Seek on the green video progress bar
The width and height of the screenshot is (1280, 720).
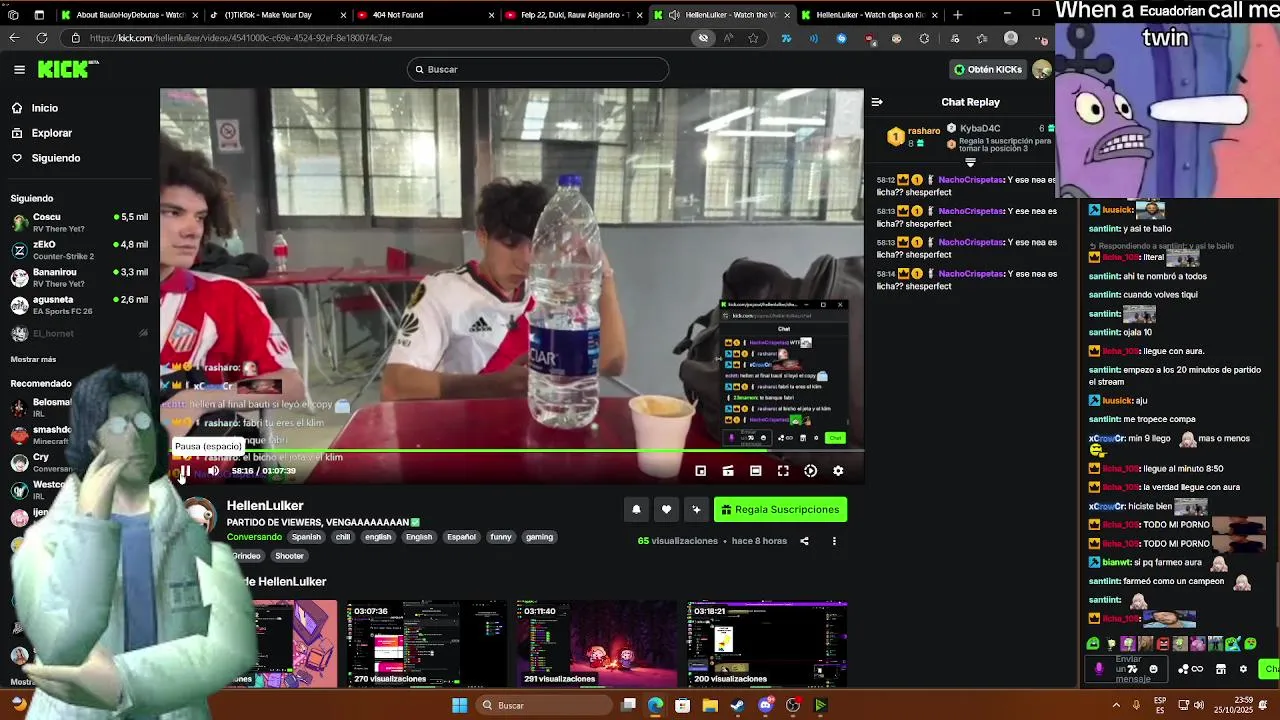[x=511, y=451]
